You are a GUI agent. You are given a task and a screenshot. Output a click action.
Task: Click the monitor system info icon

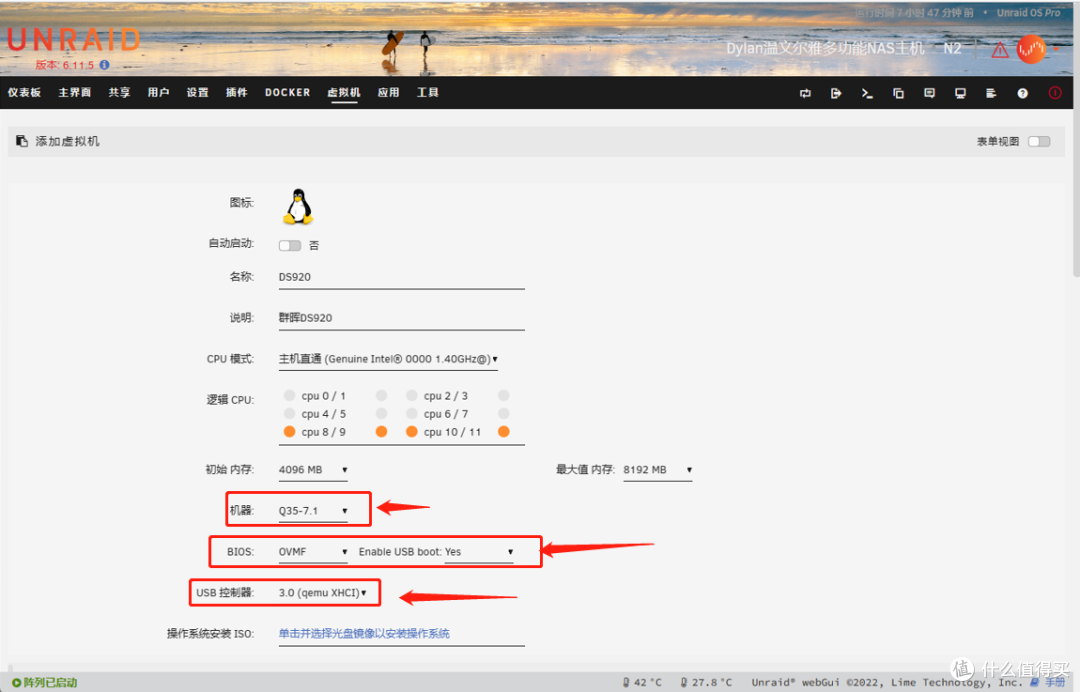tap(960, 93)
